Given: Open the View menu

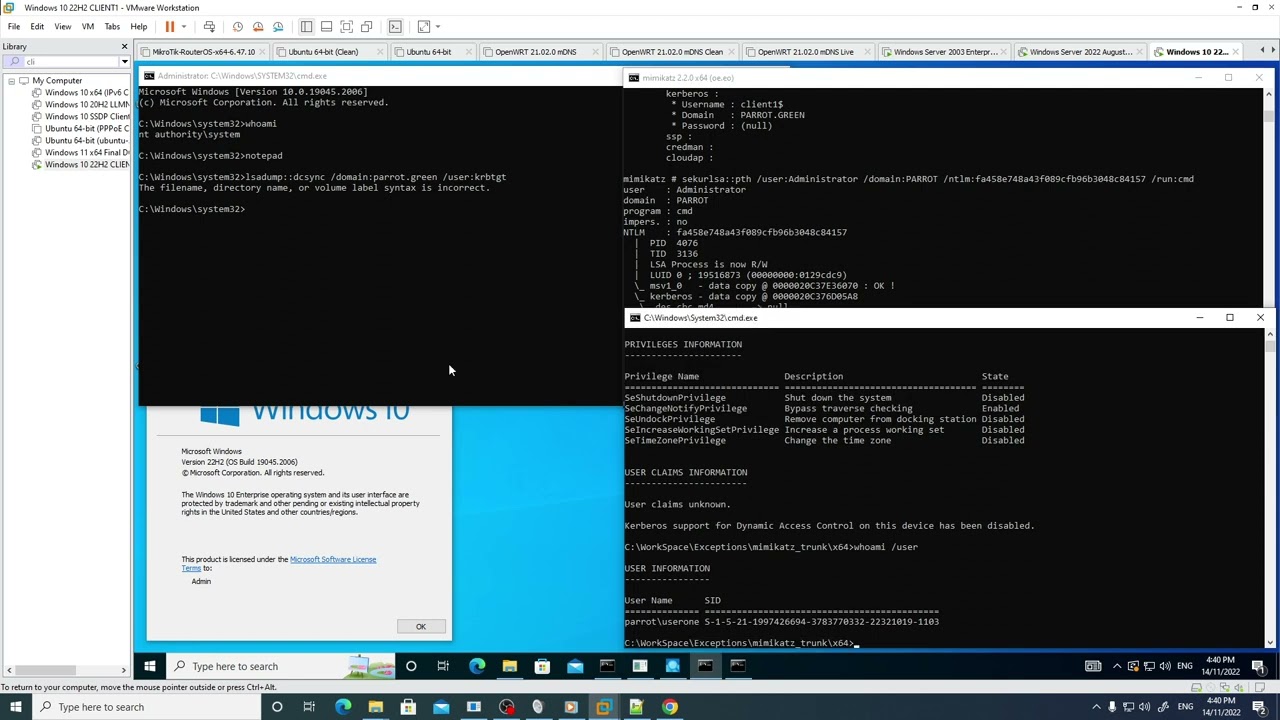Looking at the screenshot, I should [62, 27].
